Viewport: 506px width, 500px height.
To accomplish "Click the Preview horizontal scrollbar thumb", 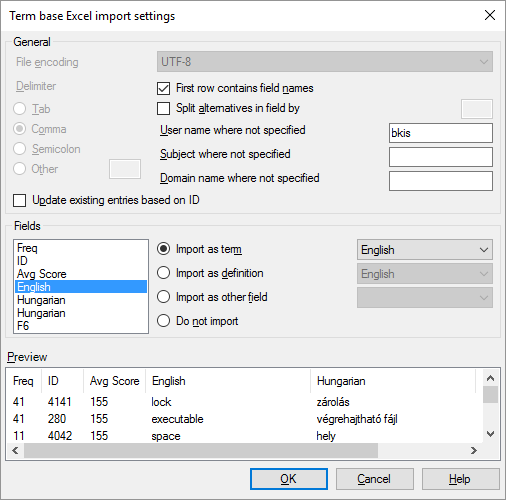I will [x=201, y=451].
